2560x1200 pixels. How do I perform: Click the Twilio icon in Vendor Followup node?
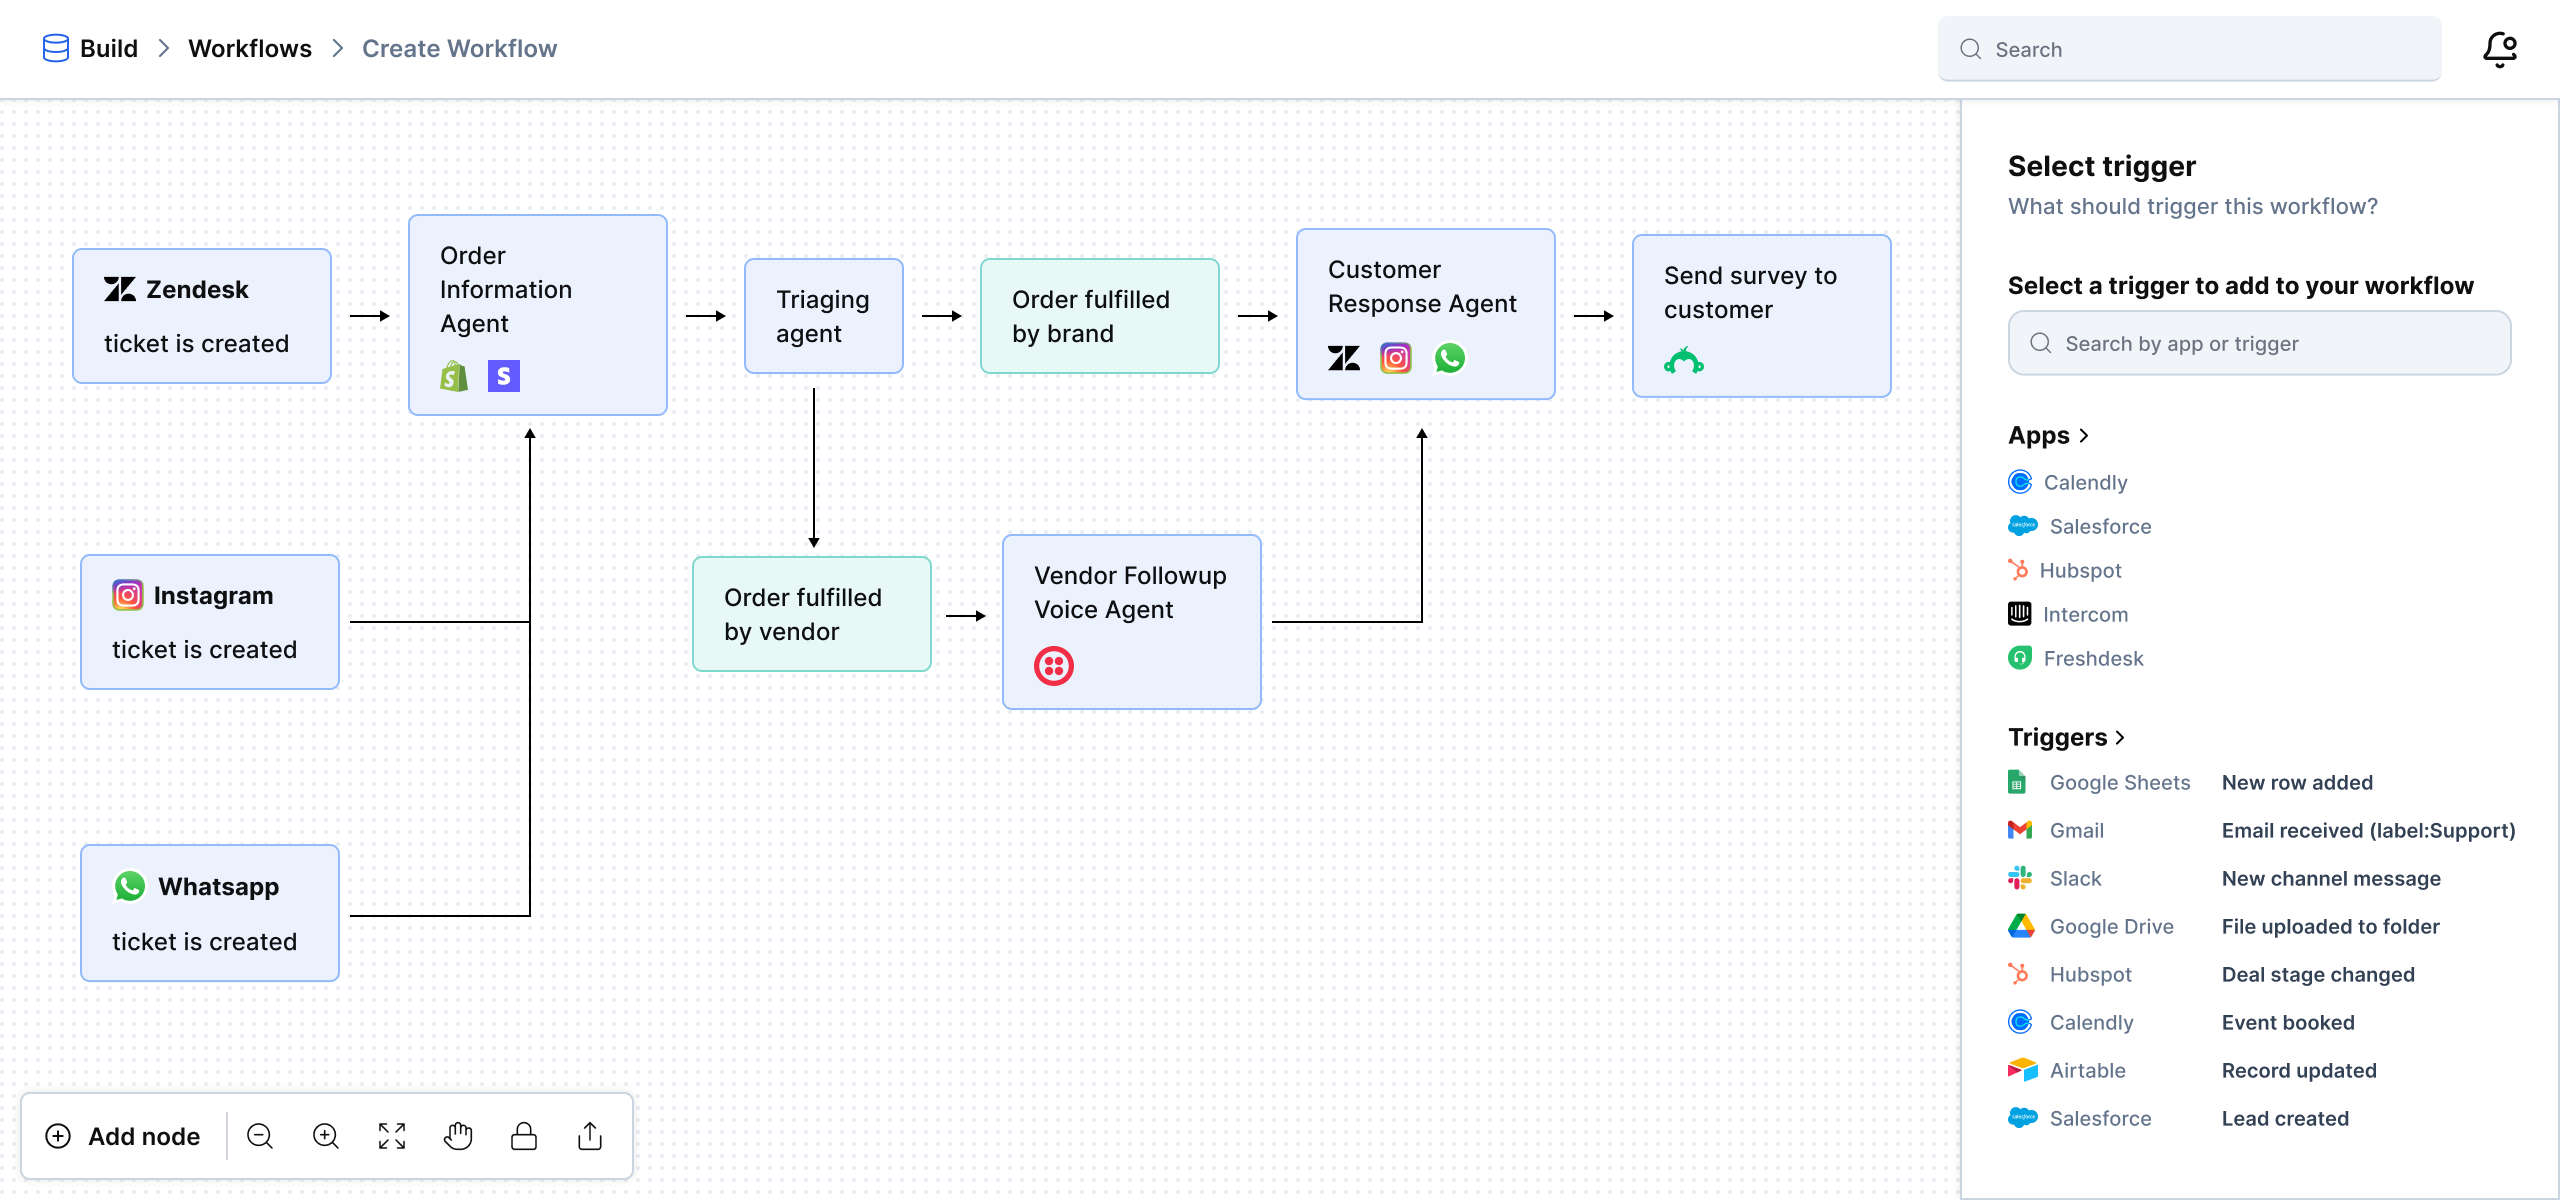(1054, 665)
